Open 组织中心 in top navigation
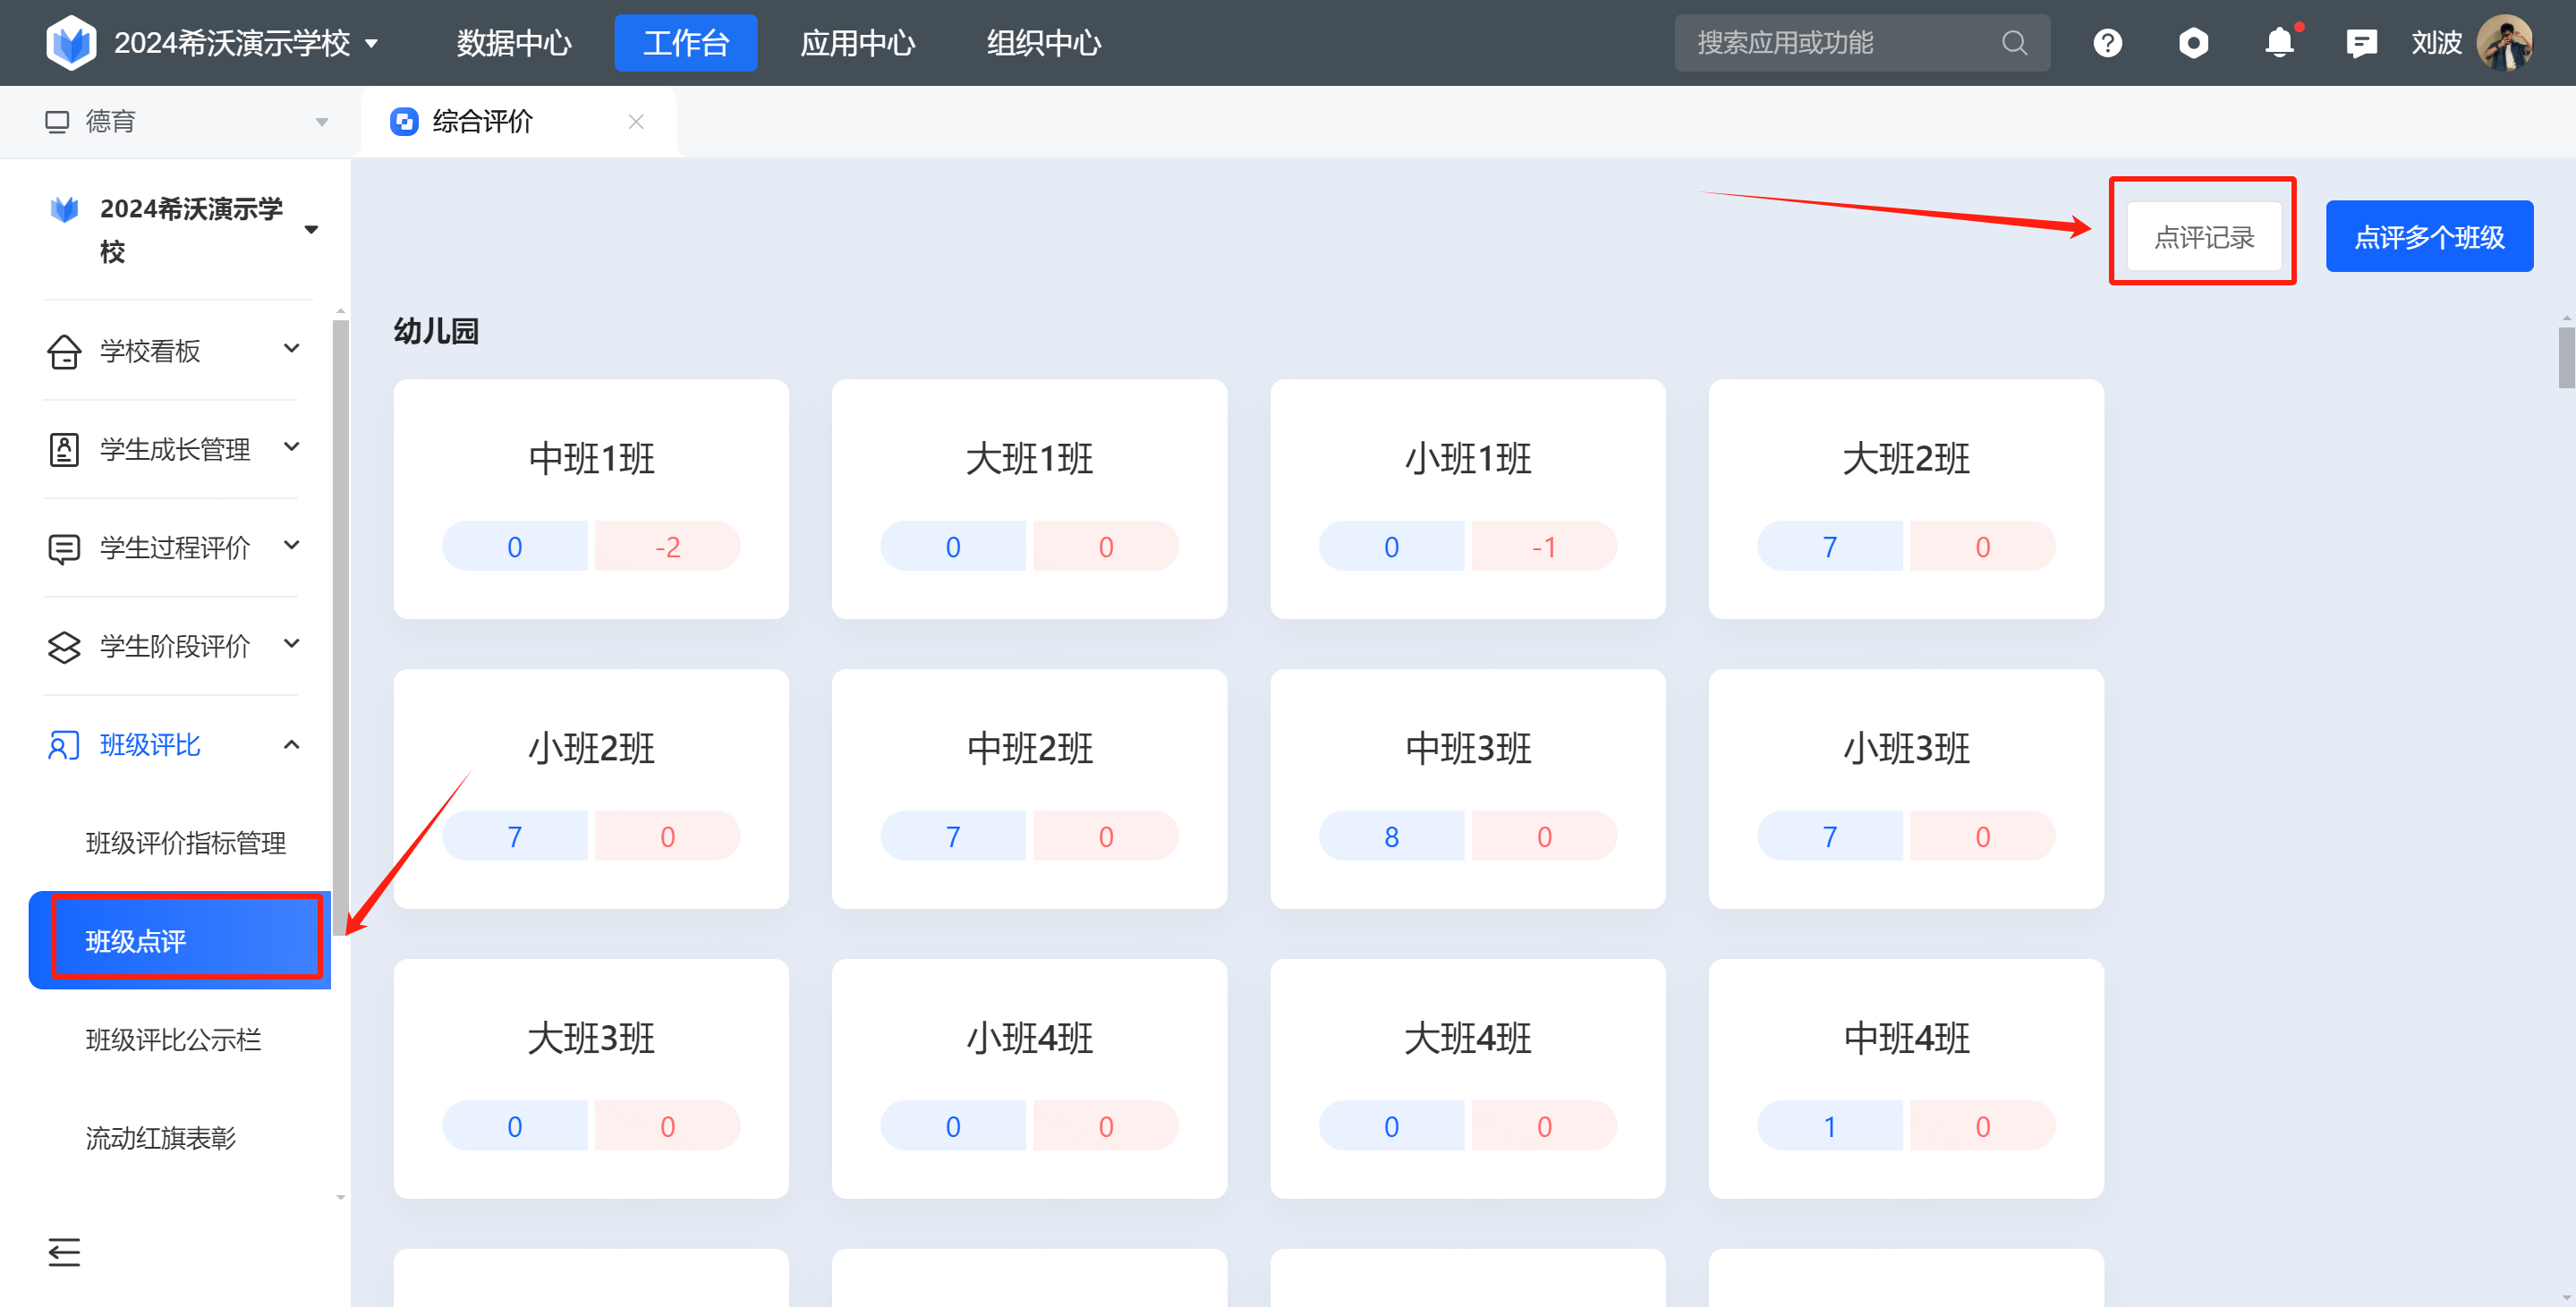Screen dimensions: 2576x1307 click(1044, 43)
